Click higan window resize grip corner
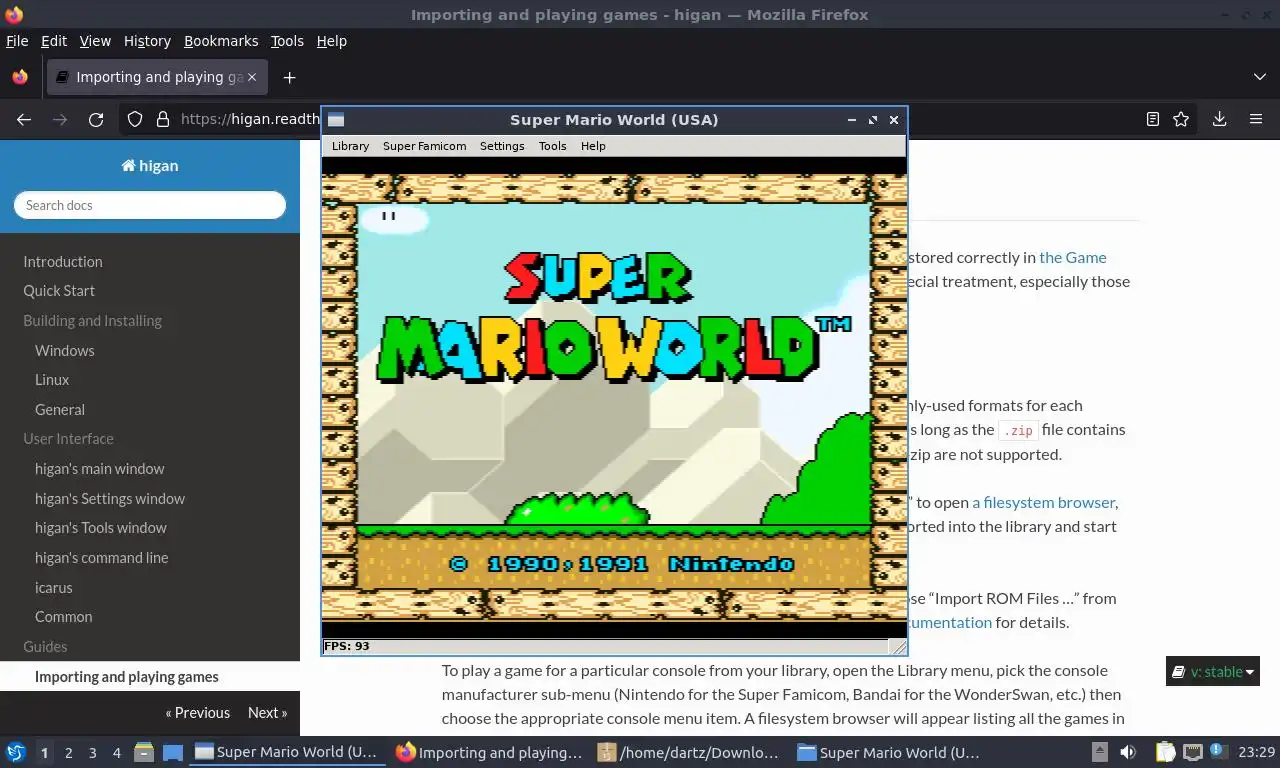This screenshot has height=768, width=1280. (897, 647)
